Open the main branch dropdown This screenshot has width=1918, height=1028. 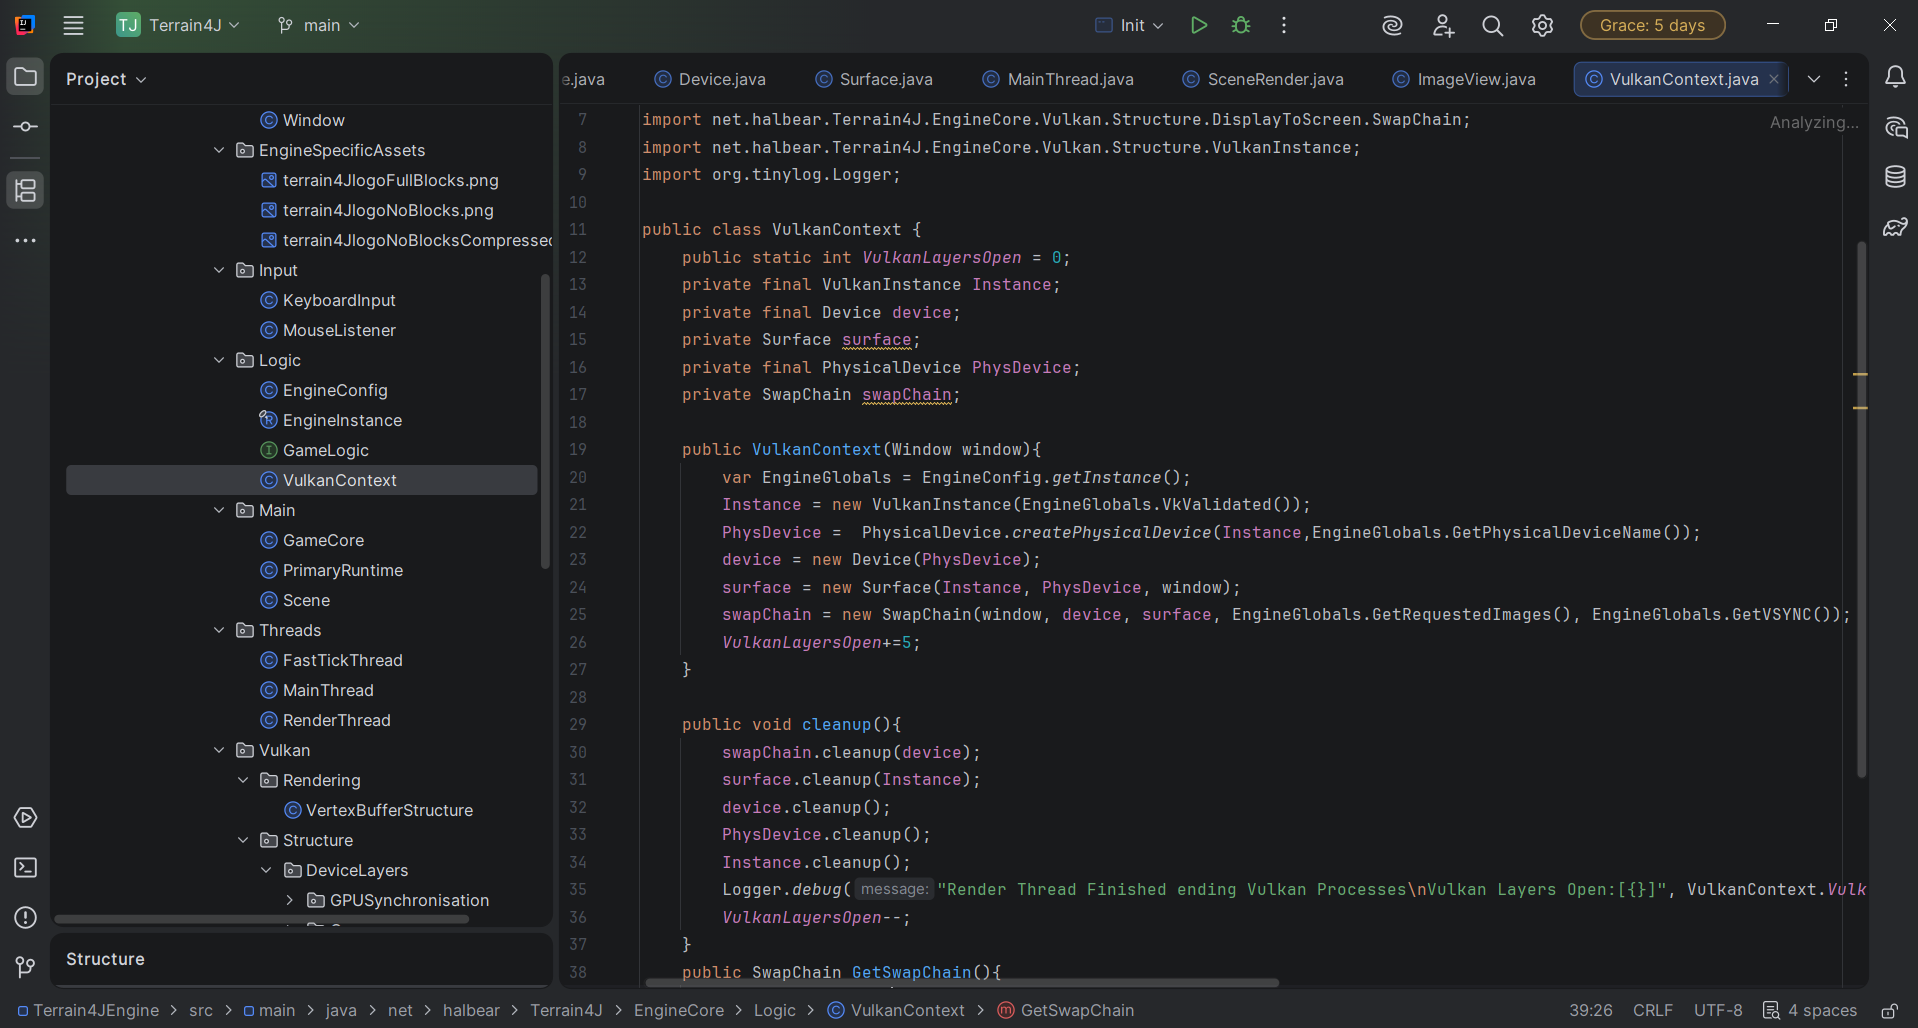tap(319, 25)
